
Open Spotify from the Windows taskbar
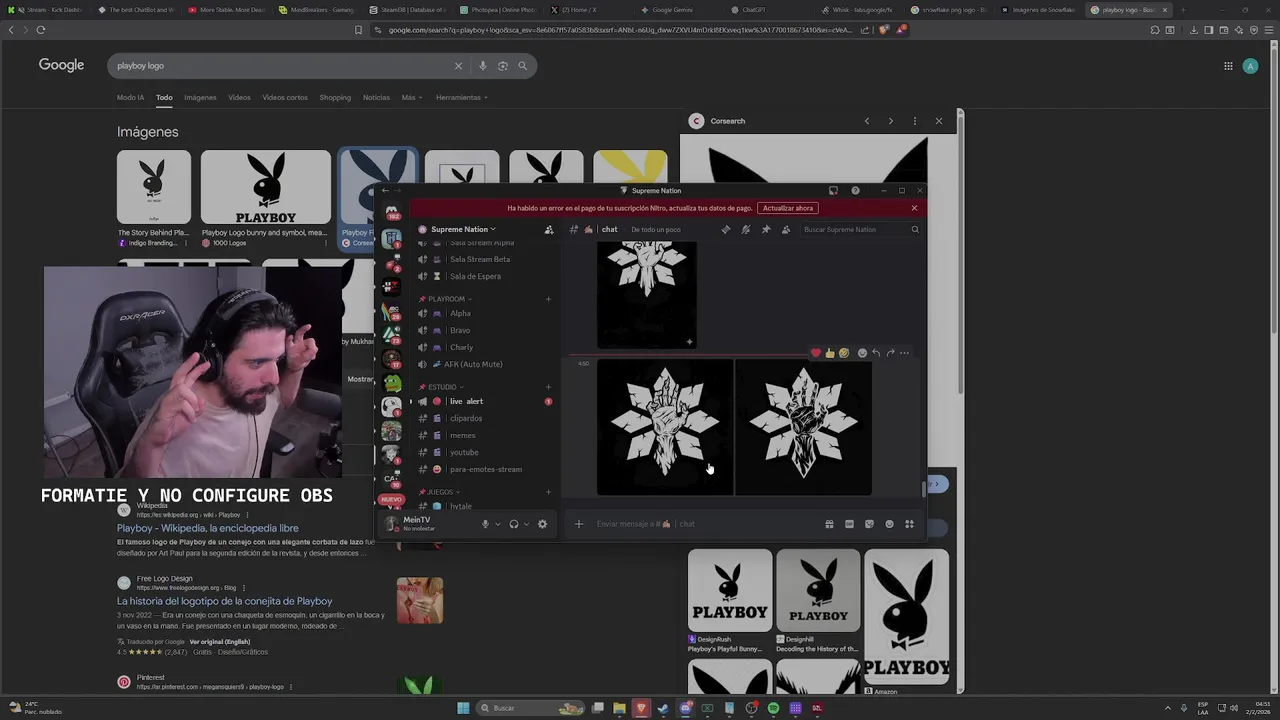tap(773, 708)
